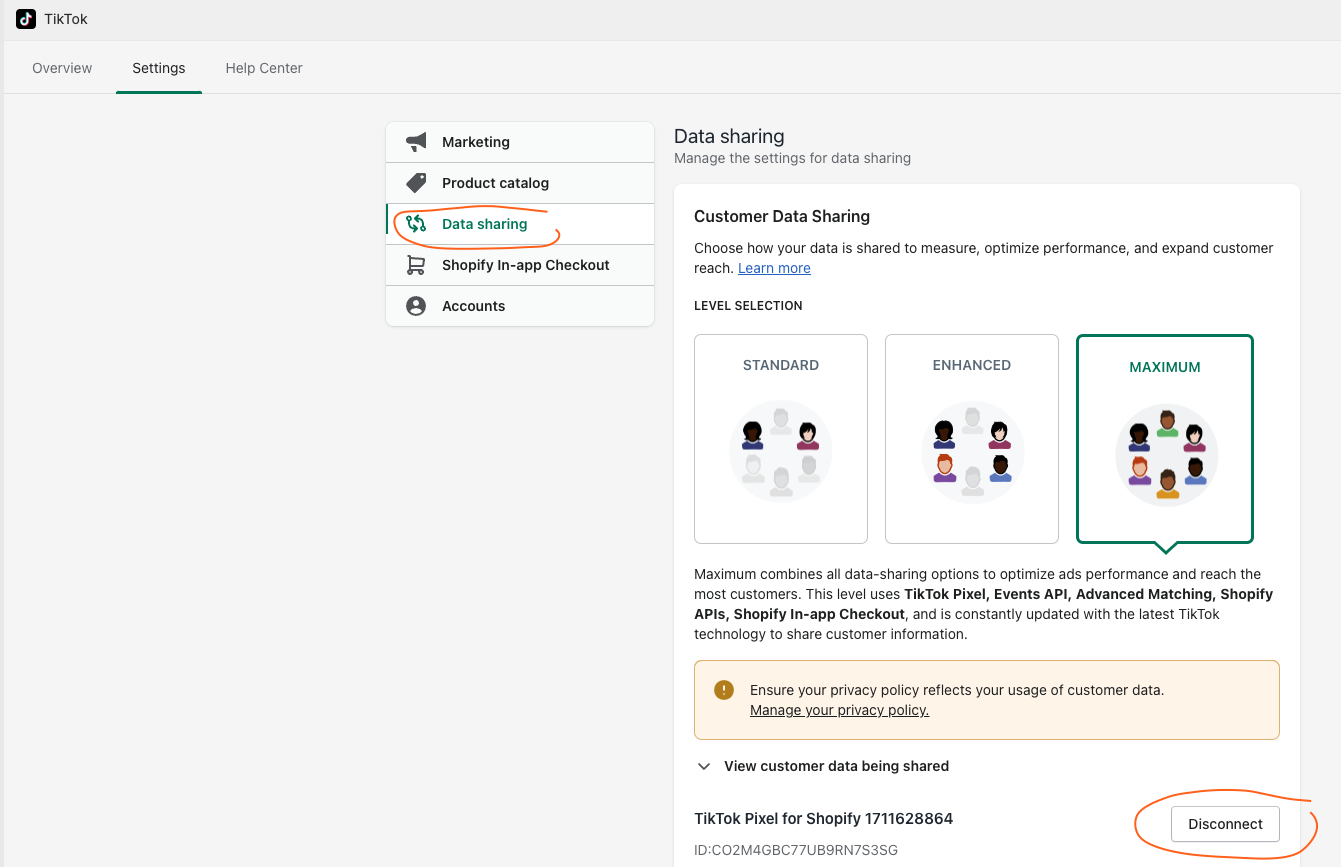This screenshot has width=1341, height=867.
Task: Click the privacy policy warning icon
Action: [x=723, y=690]
